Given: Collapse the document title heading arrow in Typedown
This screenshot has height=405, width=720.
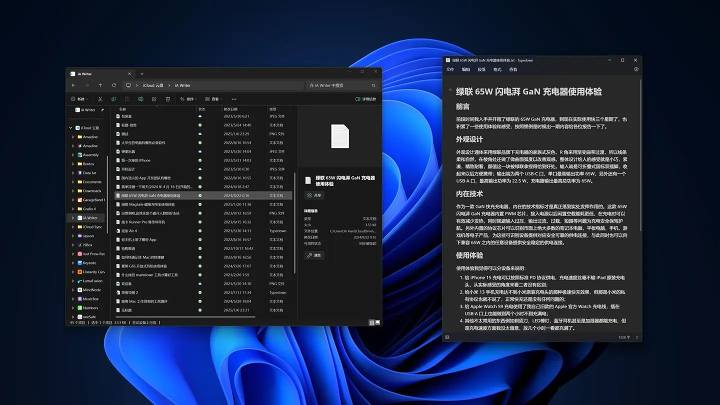Looking at the screenshot, I should tap(450, 91).
